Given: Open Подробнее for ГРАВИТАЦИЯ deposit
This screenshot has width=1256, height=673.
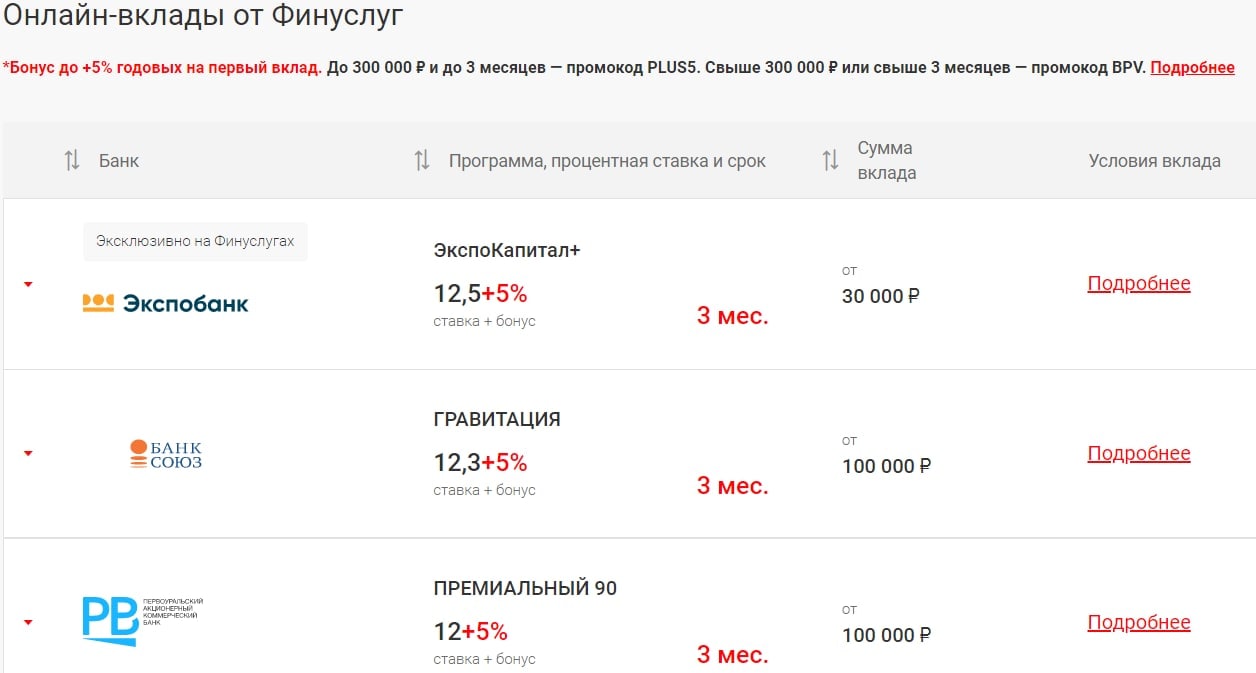Looking at the screenshot, I should pyautogui.click(x=1138, y=454).
